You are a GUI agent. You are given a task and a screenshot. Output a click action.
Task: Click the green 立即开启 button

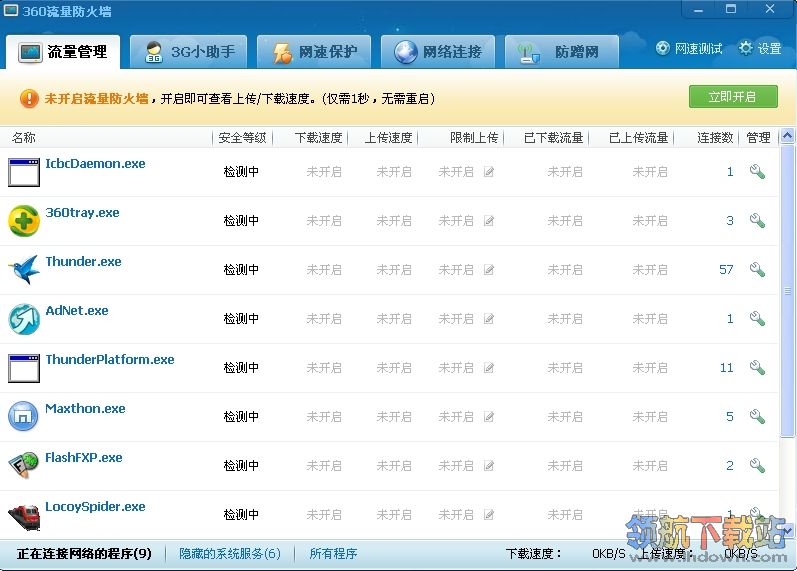(733, 97)
